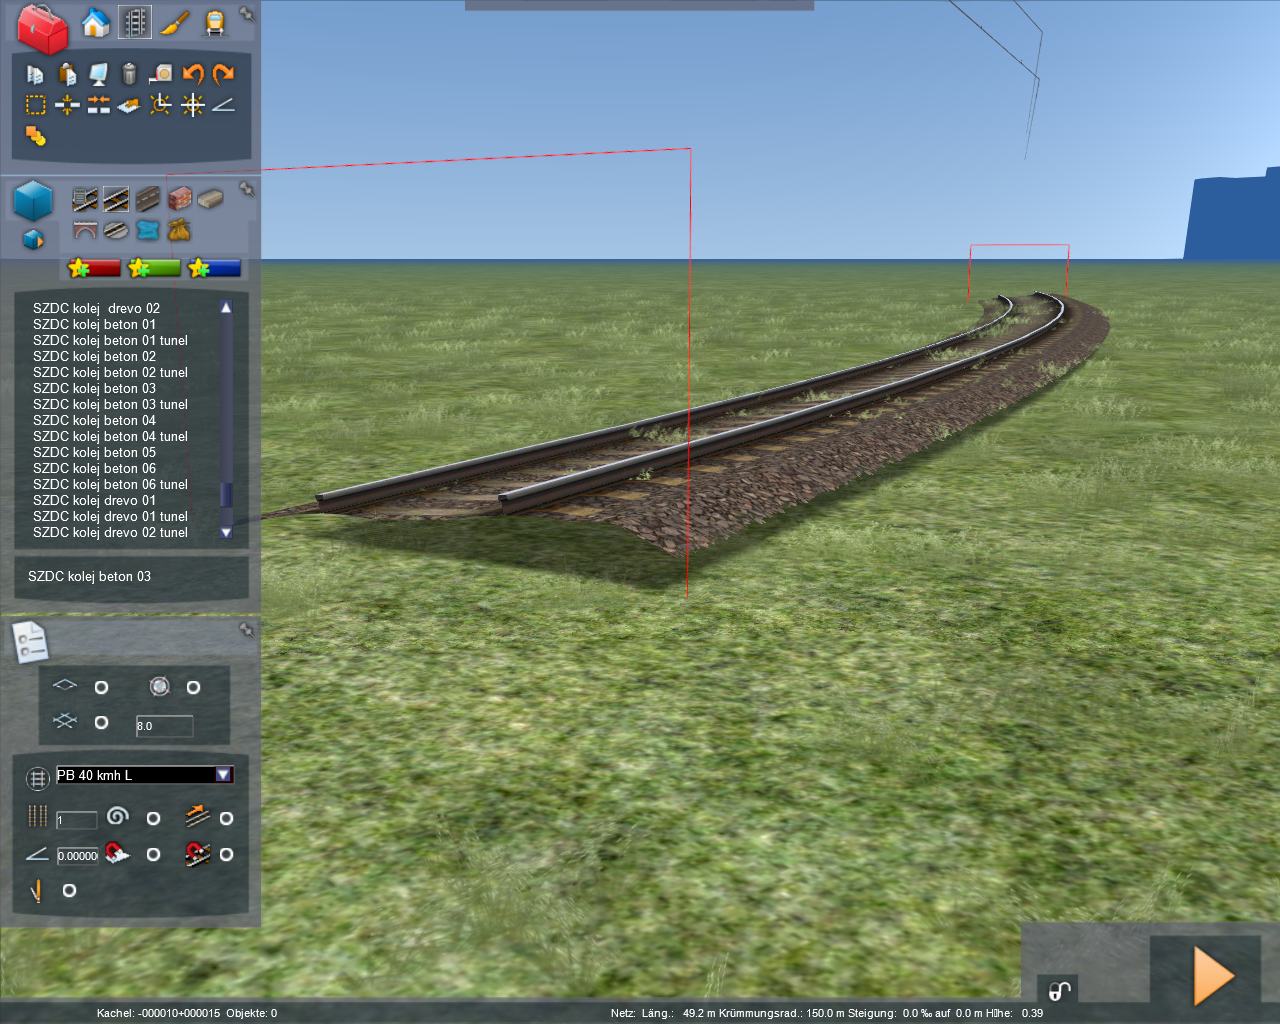Open the red toolbox menu
Viewport: 1280px width, 1024px height.
42,28
